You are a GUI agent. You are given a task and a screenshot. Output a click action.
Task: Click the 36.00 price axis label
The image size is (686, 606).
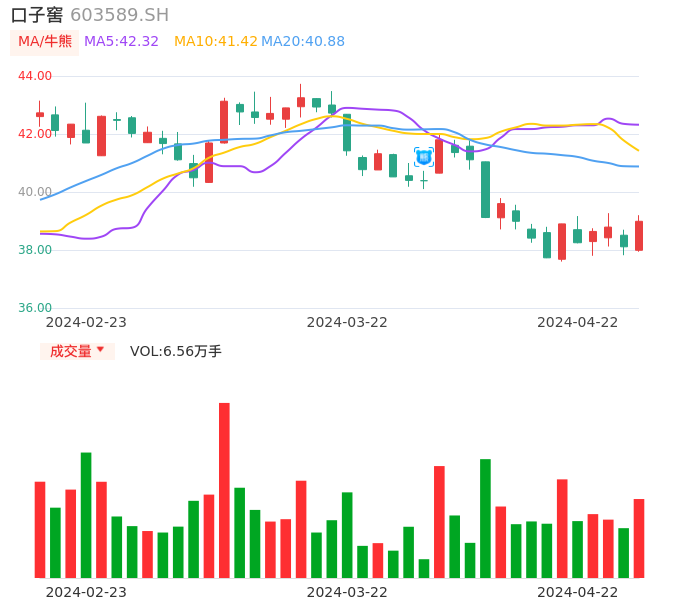point(35,308)
